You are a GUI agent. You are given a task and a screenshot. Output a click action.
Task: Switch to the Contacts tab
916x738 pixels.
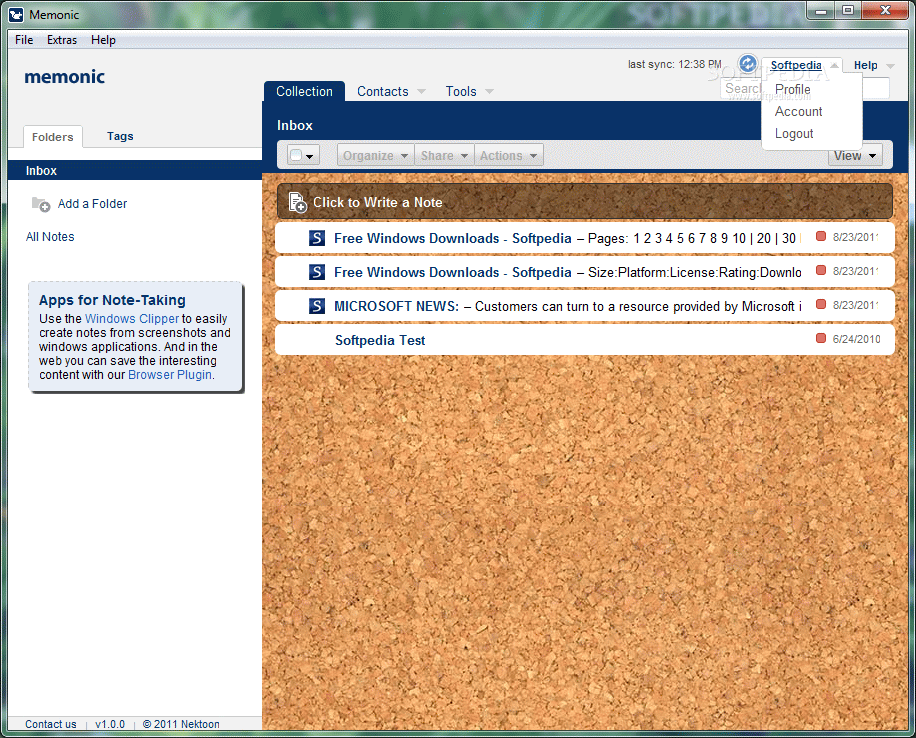pos(383,92)
